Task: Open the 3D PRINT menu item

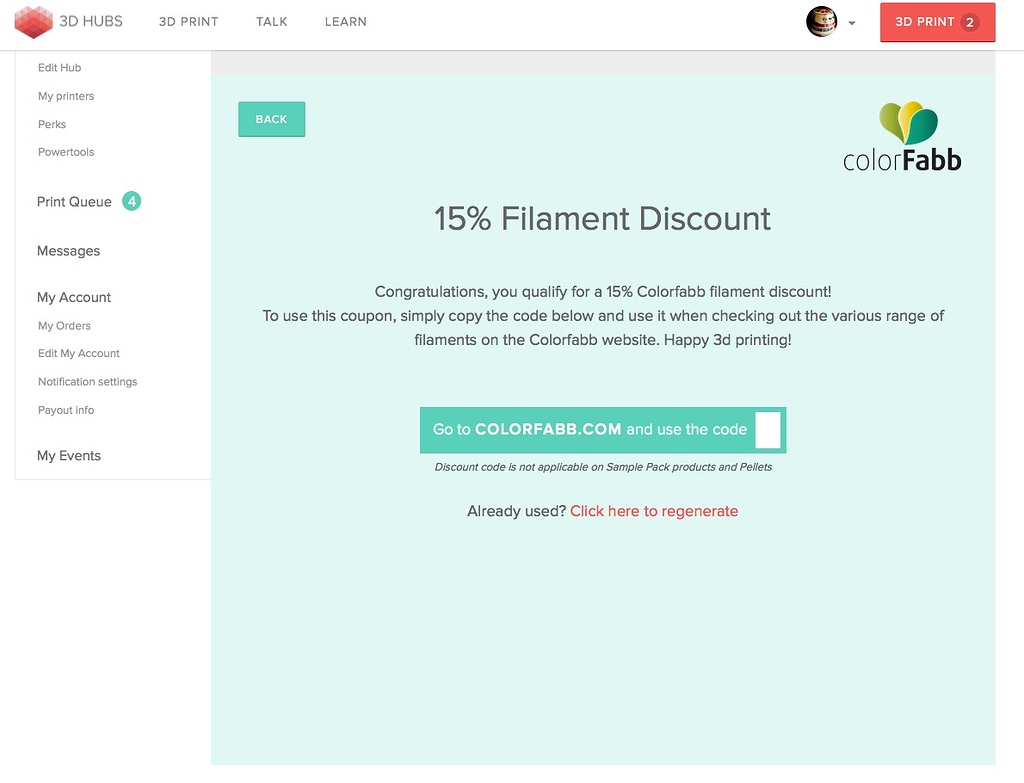Action: click(x=188, y=21)
